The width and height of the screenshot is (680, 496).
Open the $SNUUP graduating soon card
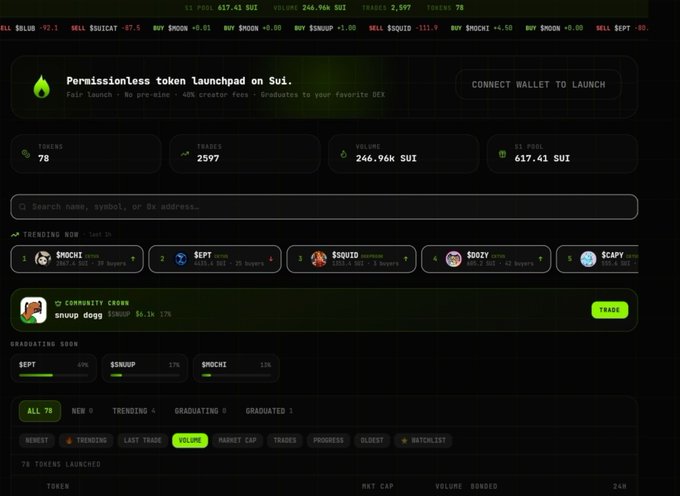pyautogui.click(x=145, y=369)
